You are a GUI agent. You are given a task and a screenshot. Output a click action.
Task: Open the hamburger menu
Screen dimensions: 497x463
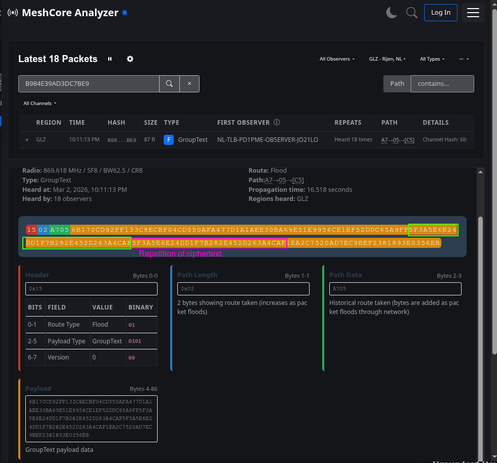pos(473,13)
